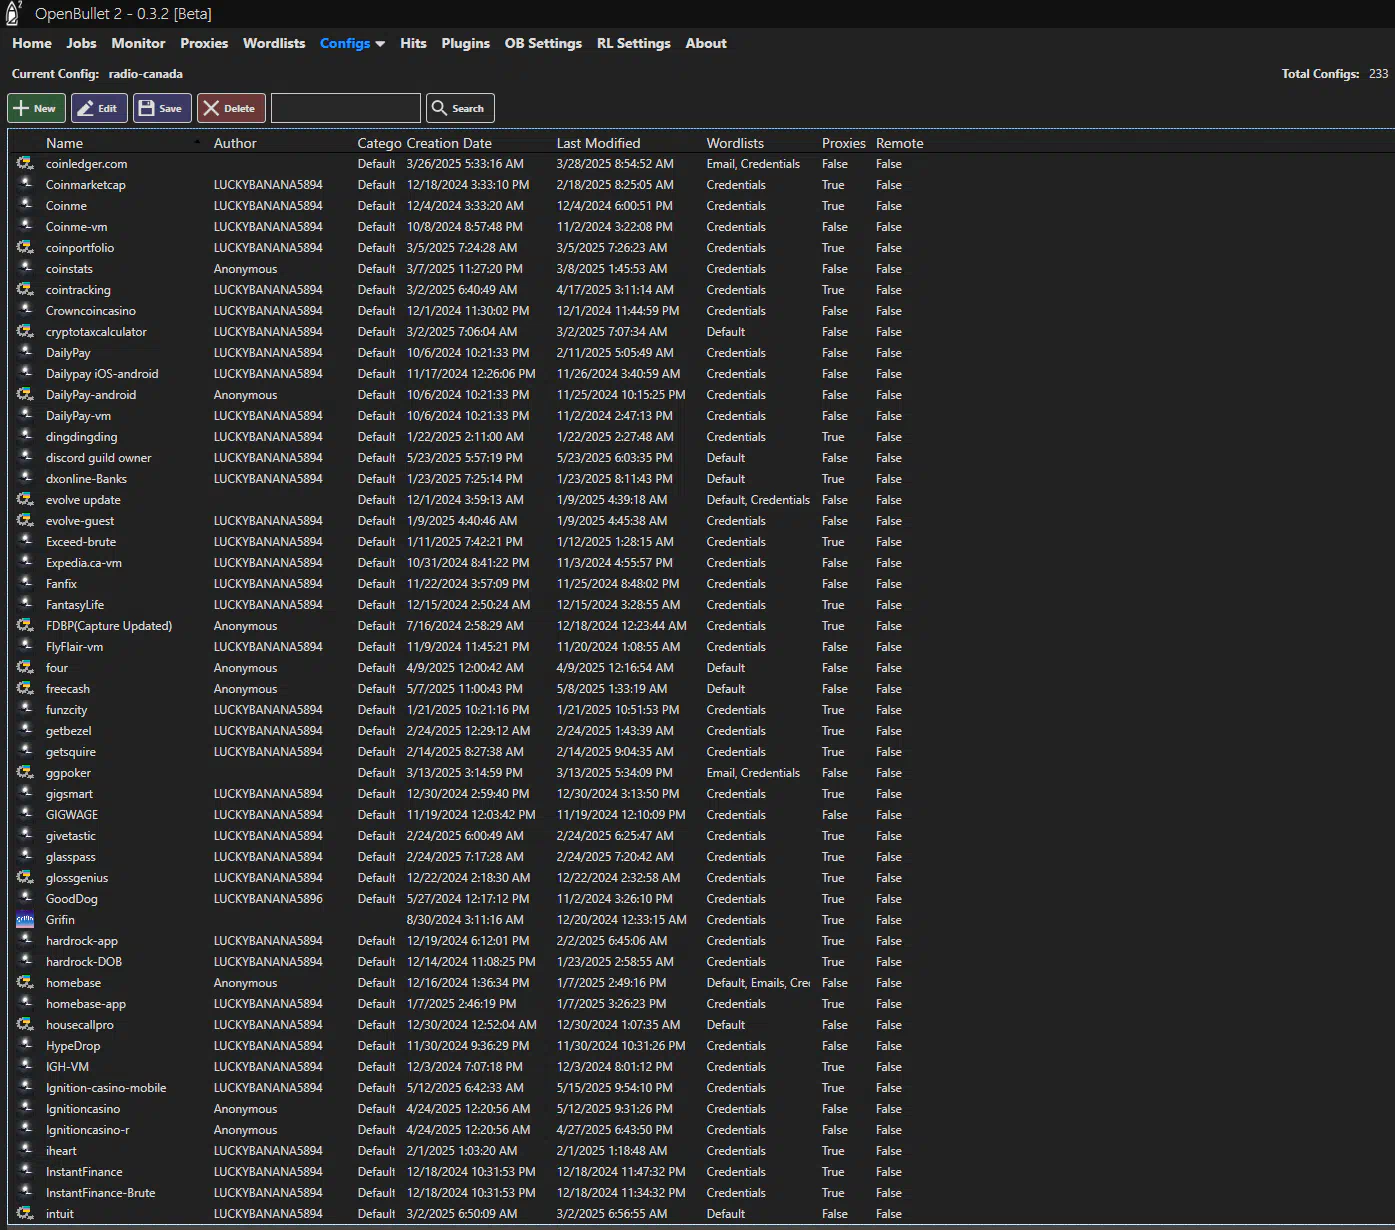The image size is (1395, 1230).
Task: Click the evolve update config icon
Action: (x=25, y=499)
